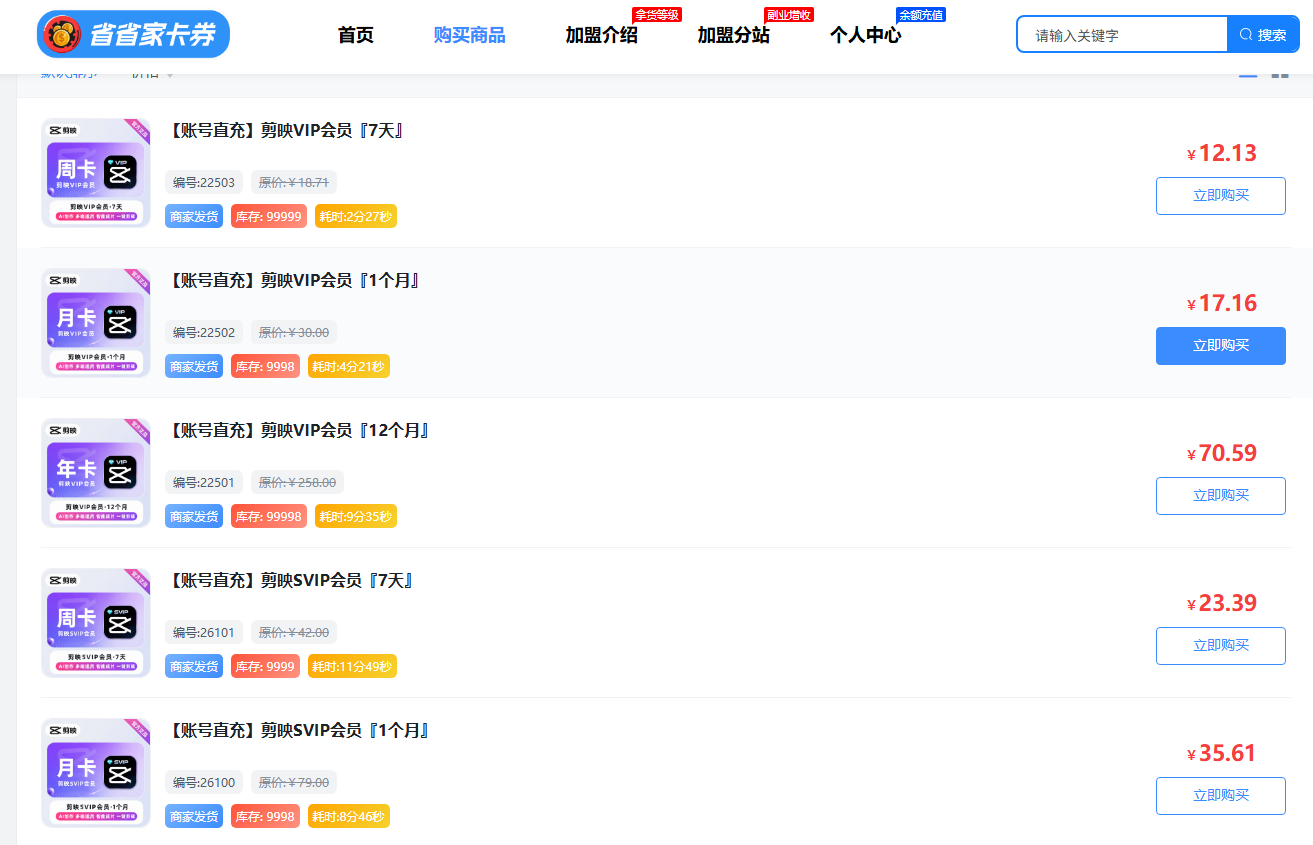The height and width of the screenshot is (845, 1313).
Task: Click the 拿货等级 red badge
Action: 657,15
